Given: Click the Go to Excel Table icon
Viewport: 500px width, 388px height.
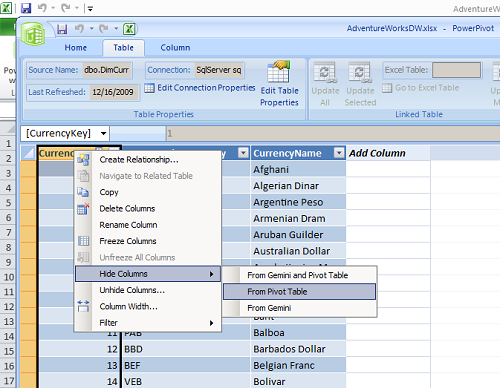Looking at the screenshot, I should click(x=387, y=88).
